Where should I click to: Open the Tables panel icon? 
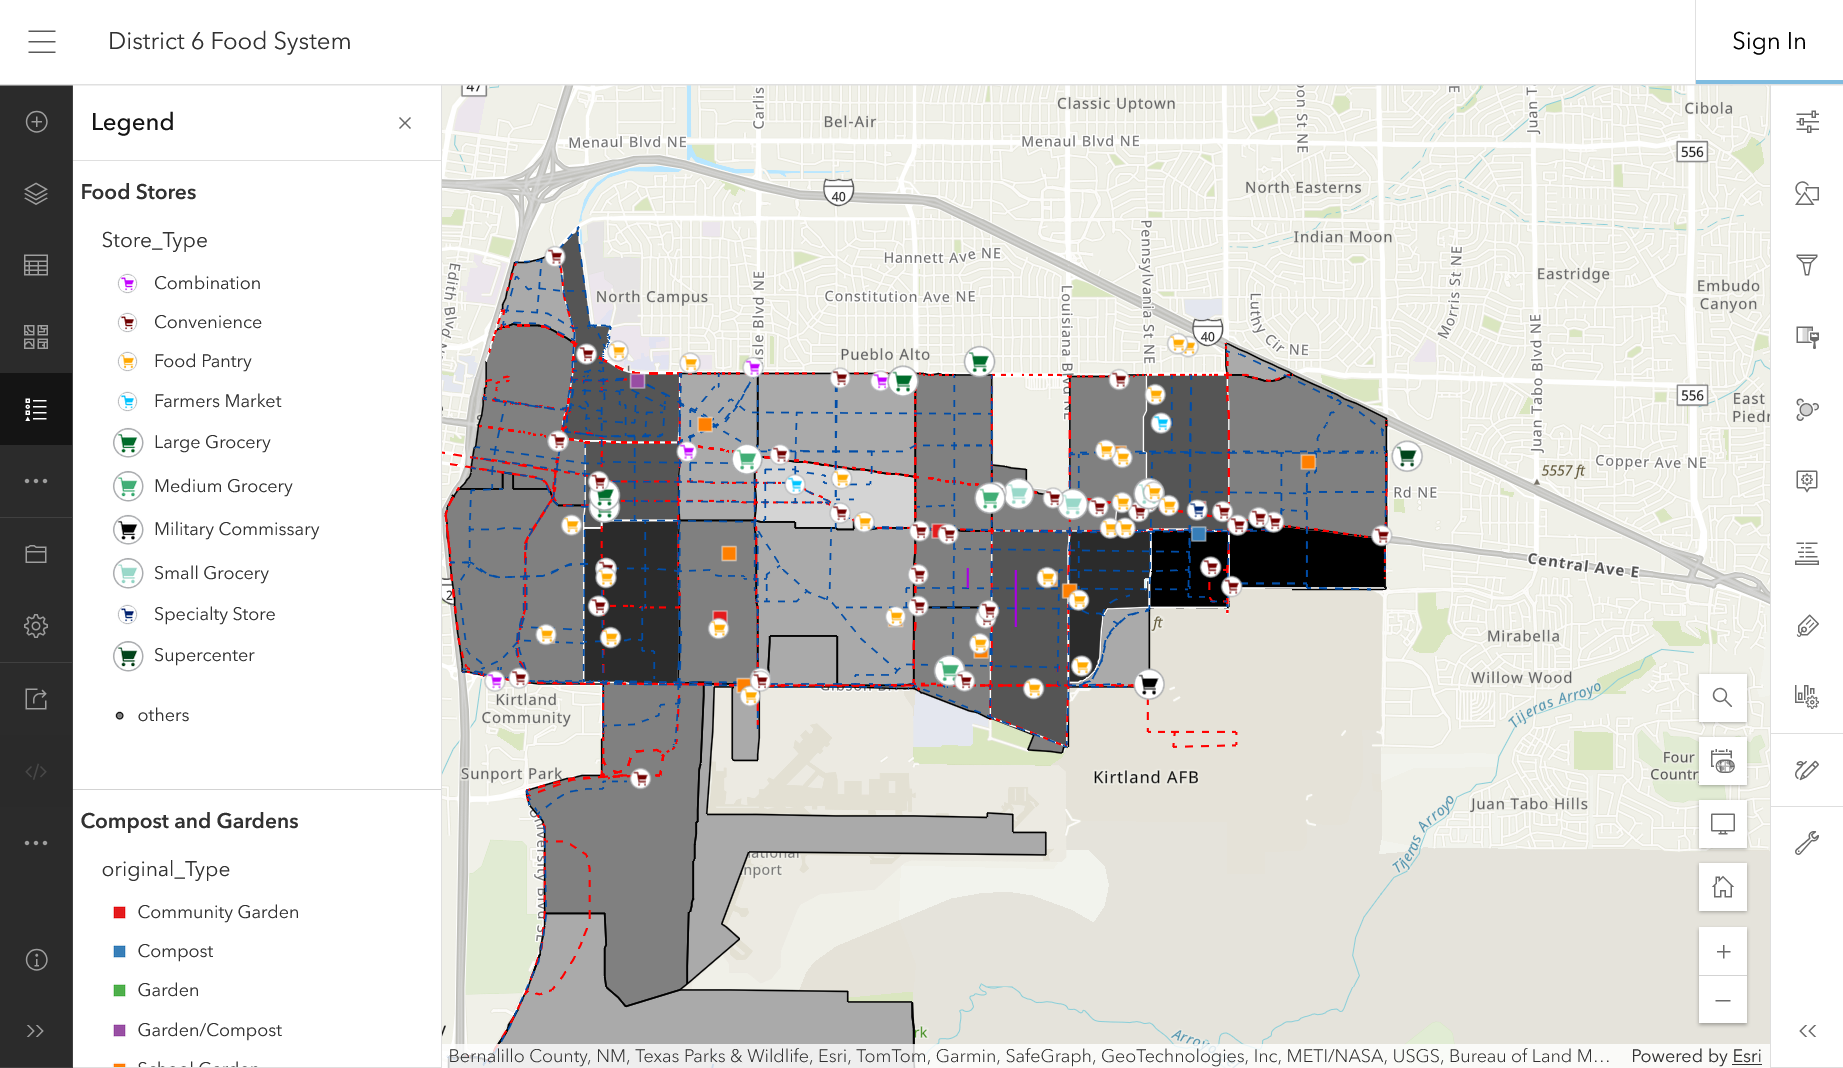(x=36, y=264)
